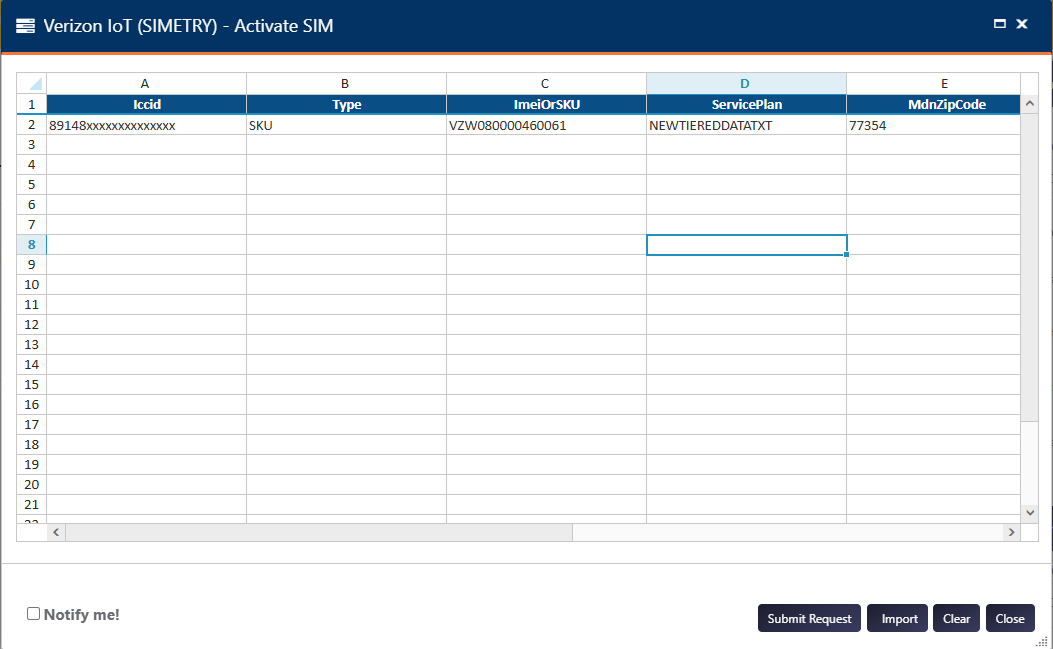Click the horizontal scrollbar thumb
Image resolution: width=1053 pixels, height=649 pixels.
[318, 532]
